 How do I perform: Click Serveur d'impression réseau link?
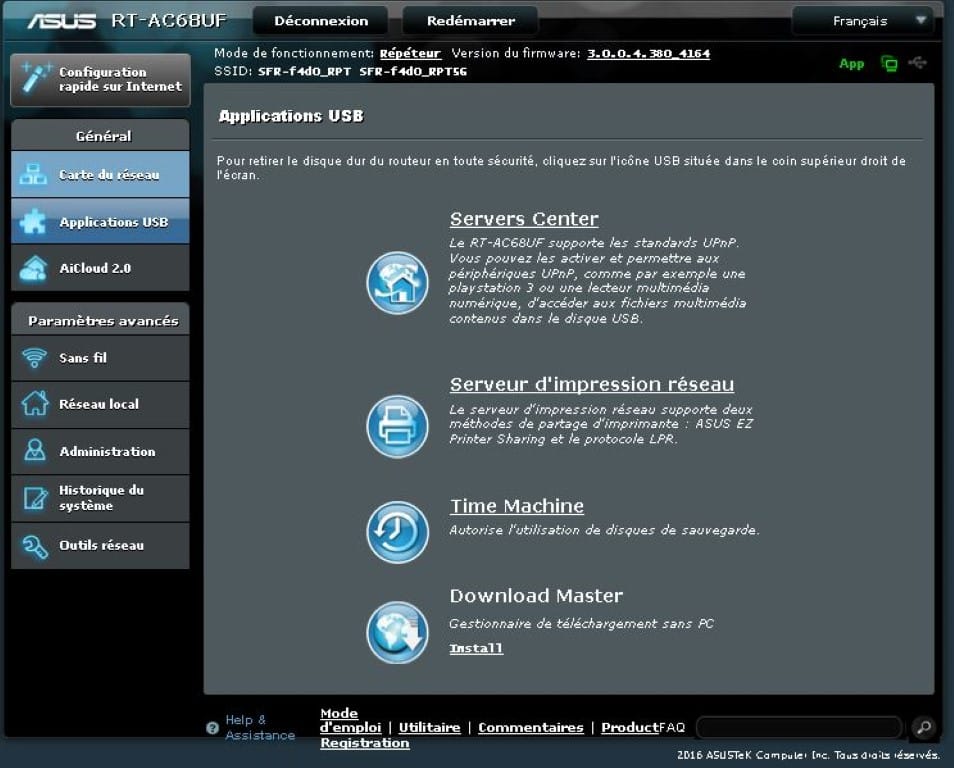(591, 385)
